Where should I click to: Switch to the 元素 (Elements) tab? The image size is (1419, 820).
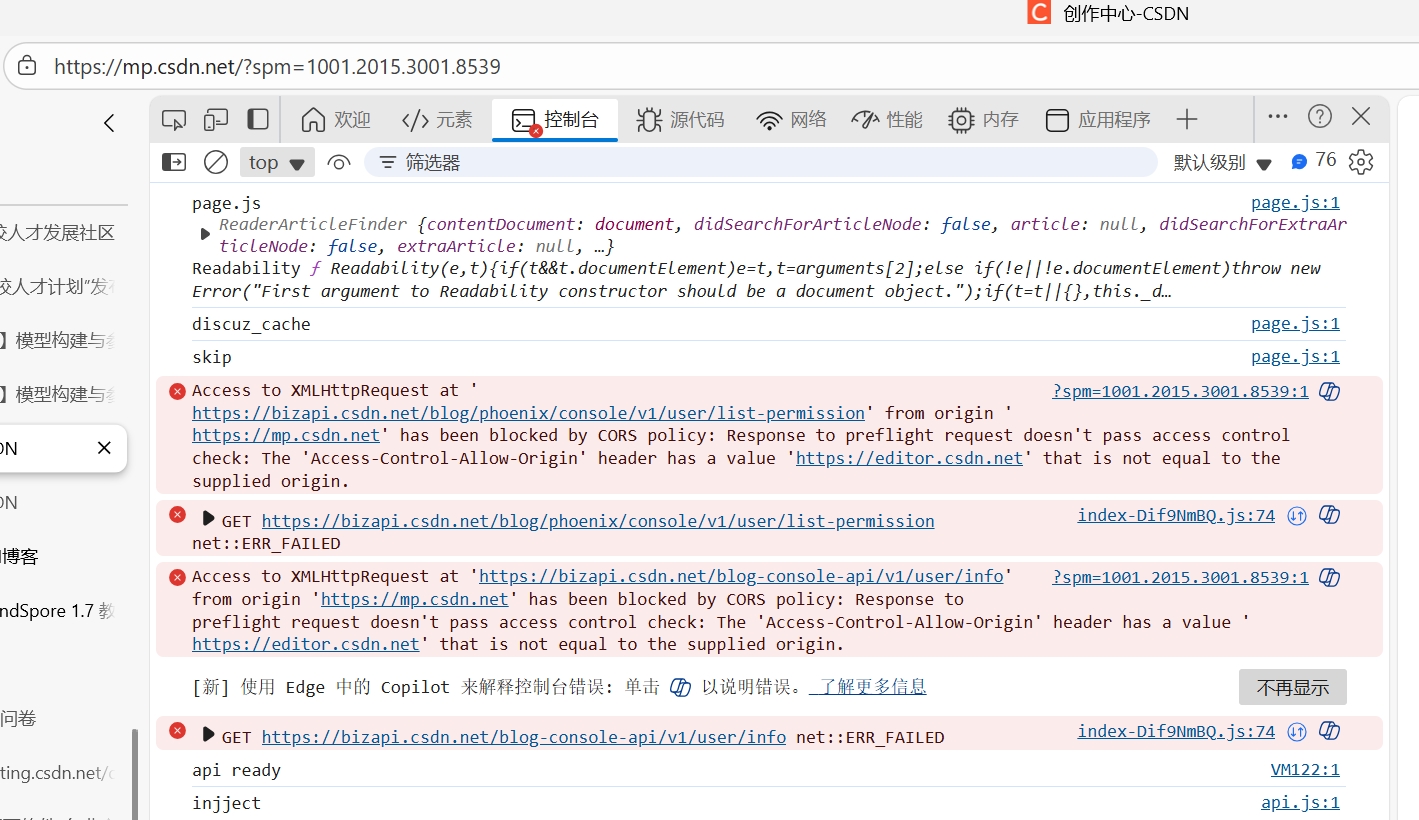coord(437,120)
